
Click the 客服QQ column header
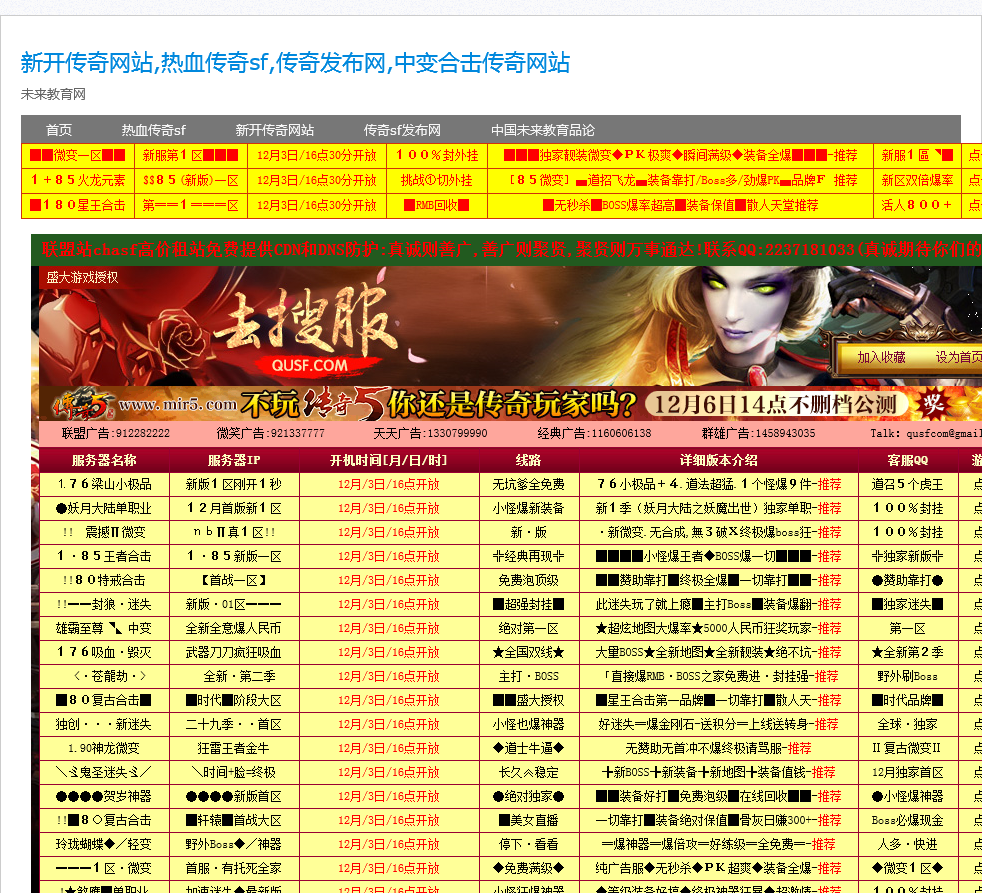click(907, 460)
